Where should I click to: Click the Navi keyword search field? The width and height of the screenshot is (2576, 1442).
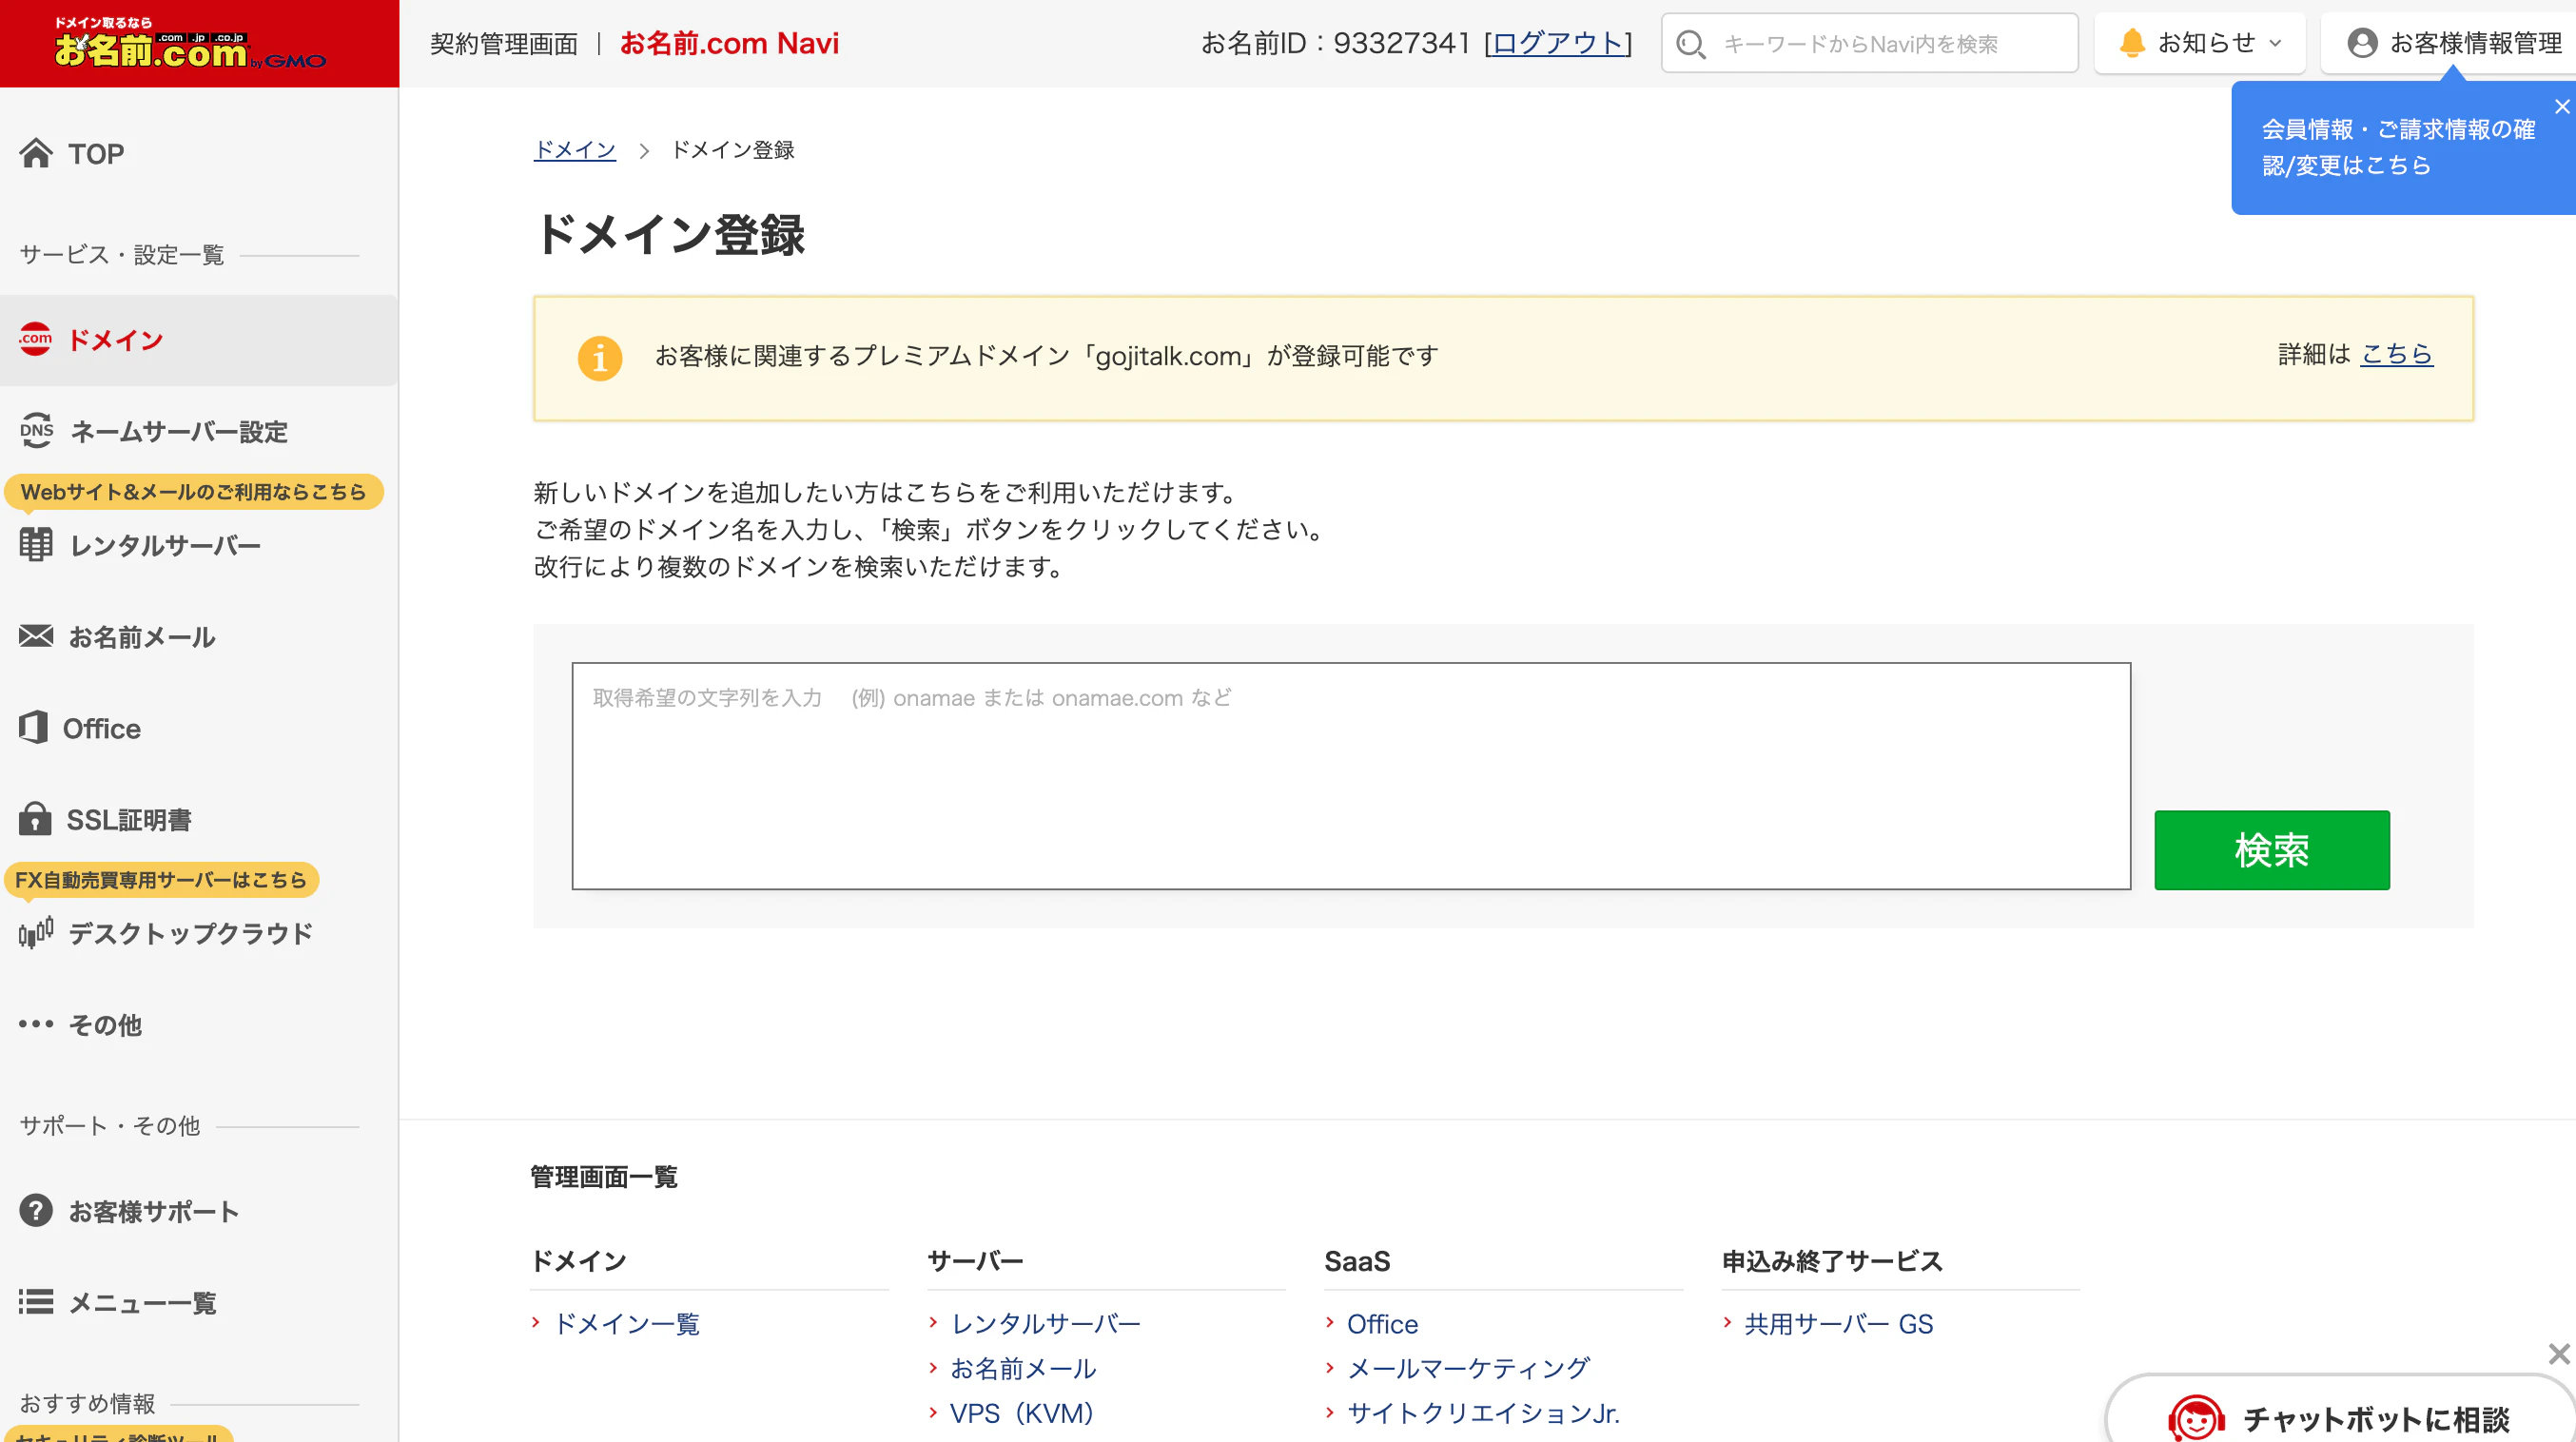[1870, 43]
